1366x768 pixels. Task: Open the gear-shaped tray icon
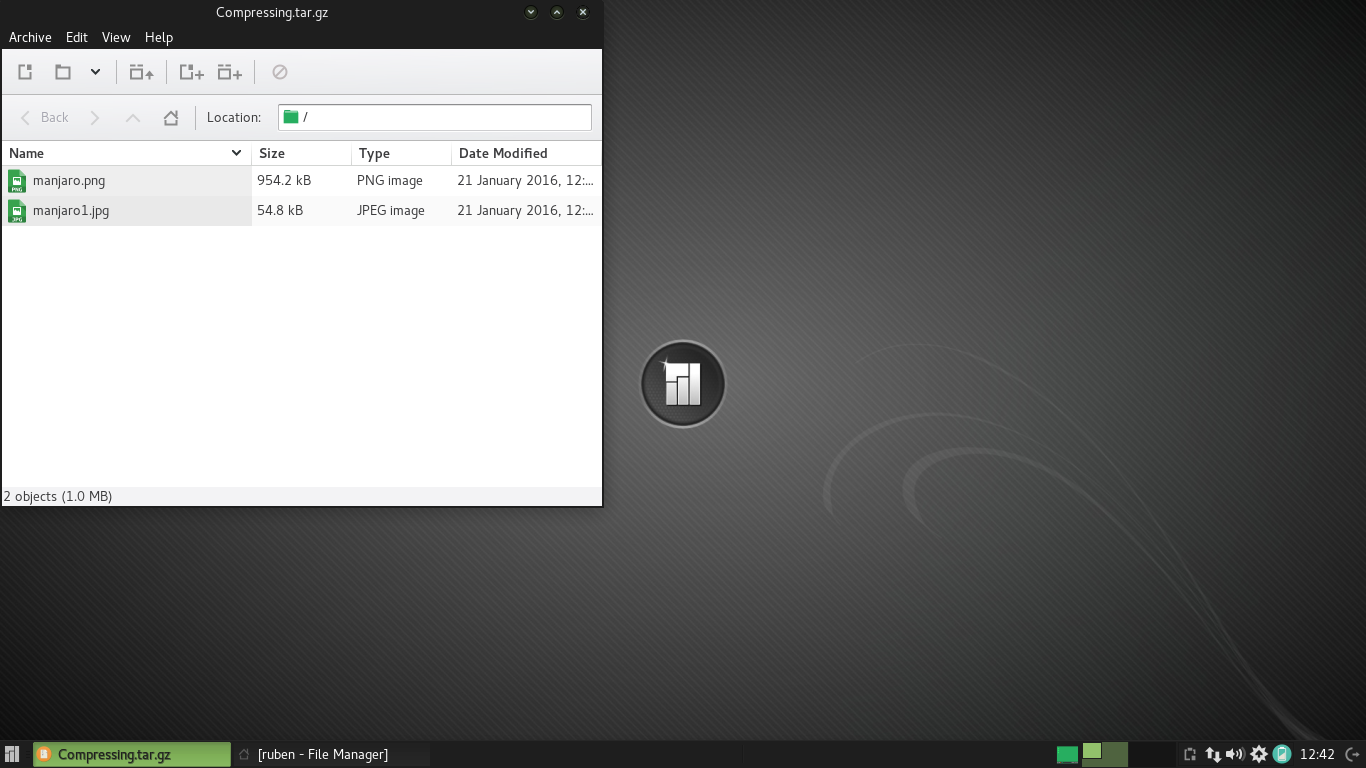(x=1259, y=754)
